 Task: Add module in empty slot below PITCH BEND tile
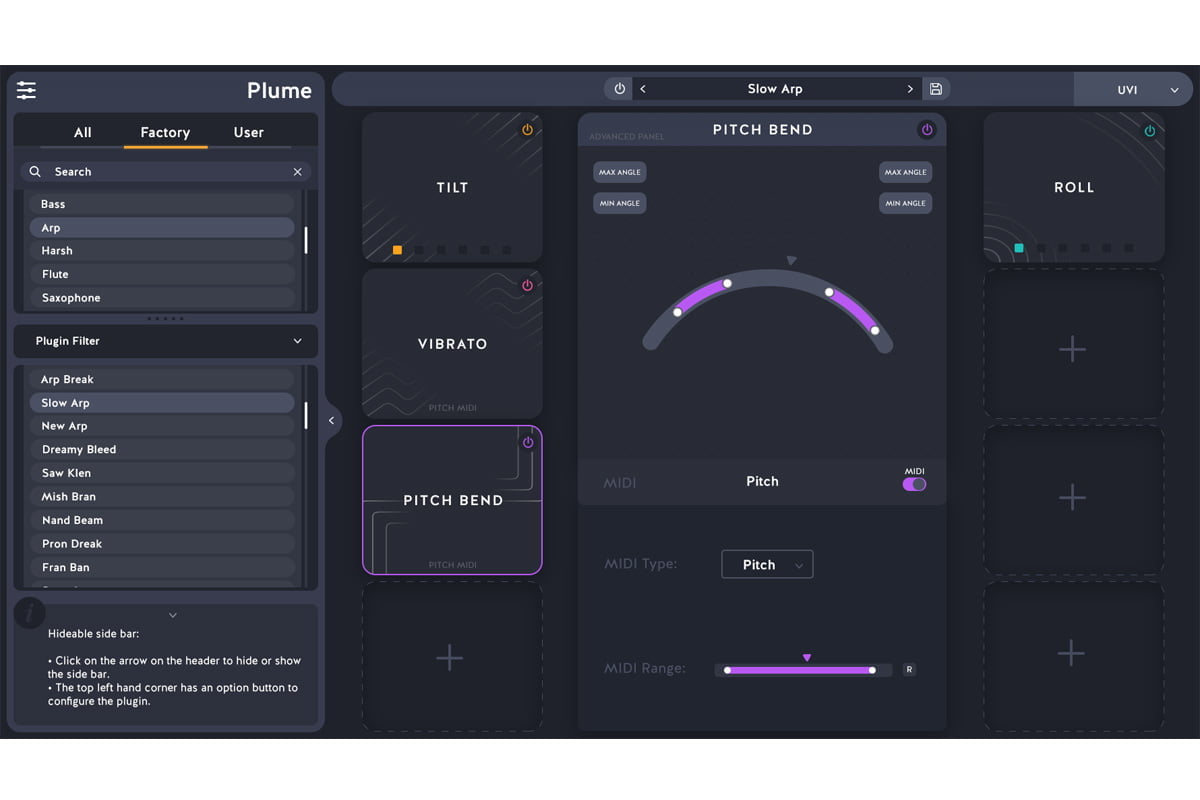pyautogui.click(x=452, y=657)
